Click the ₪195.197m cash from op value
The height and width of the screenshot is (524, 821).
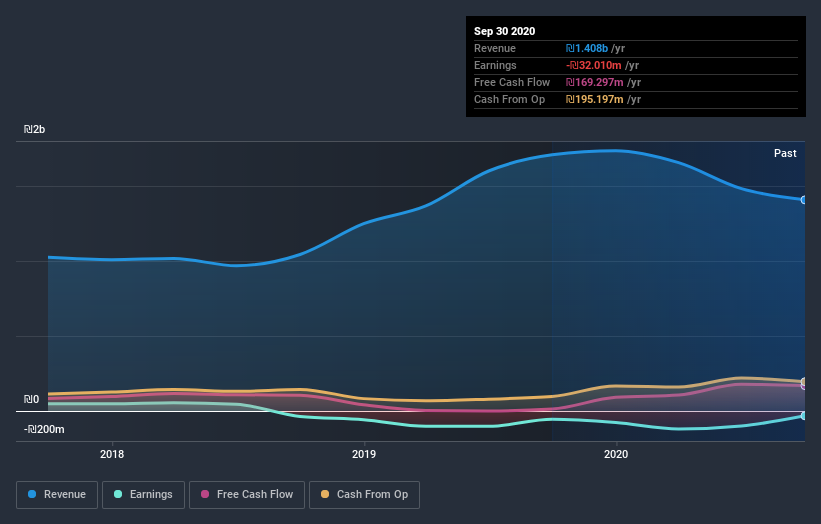pos(595,99)
